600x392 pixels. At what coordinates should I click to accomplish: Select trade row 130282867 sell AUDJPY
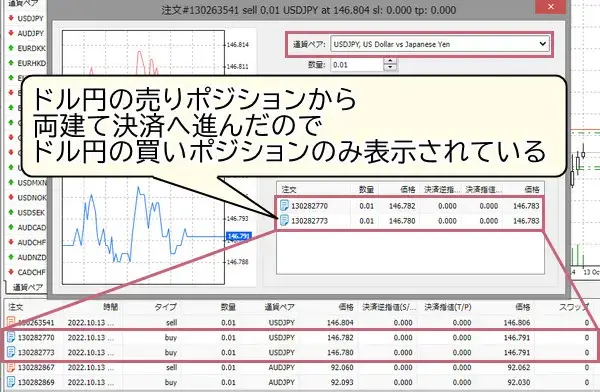coord(300,368)
